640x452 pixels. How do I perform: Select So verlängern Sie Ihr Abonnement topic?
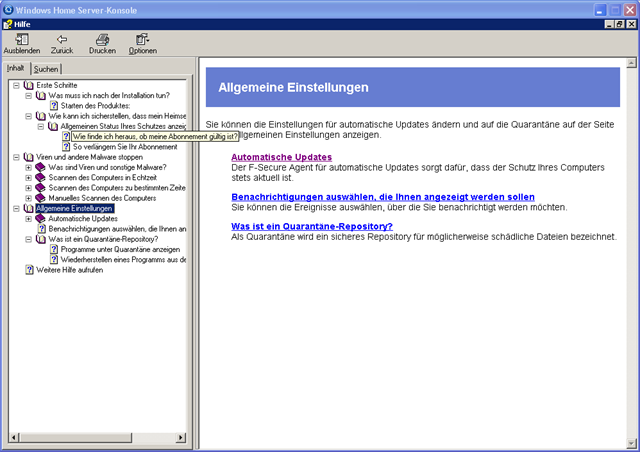[x=125, y=147]
